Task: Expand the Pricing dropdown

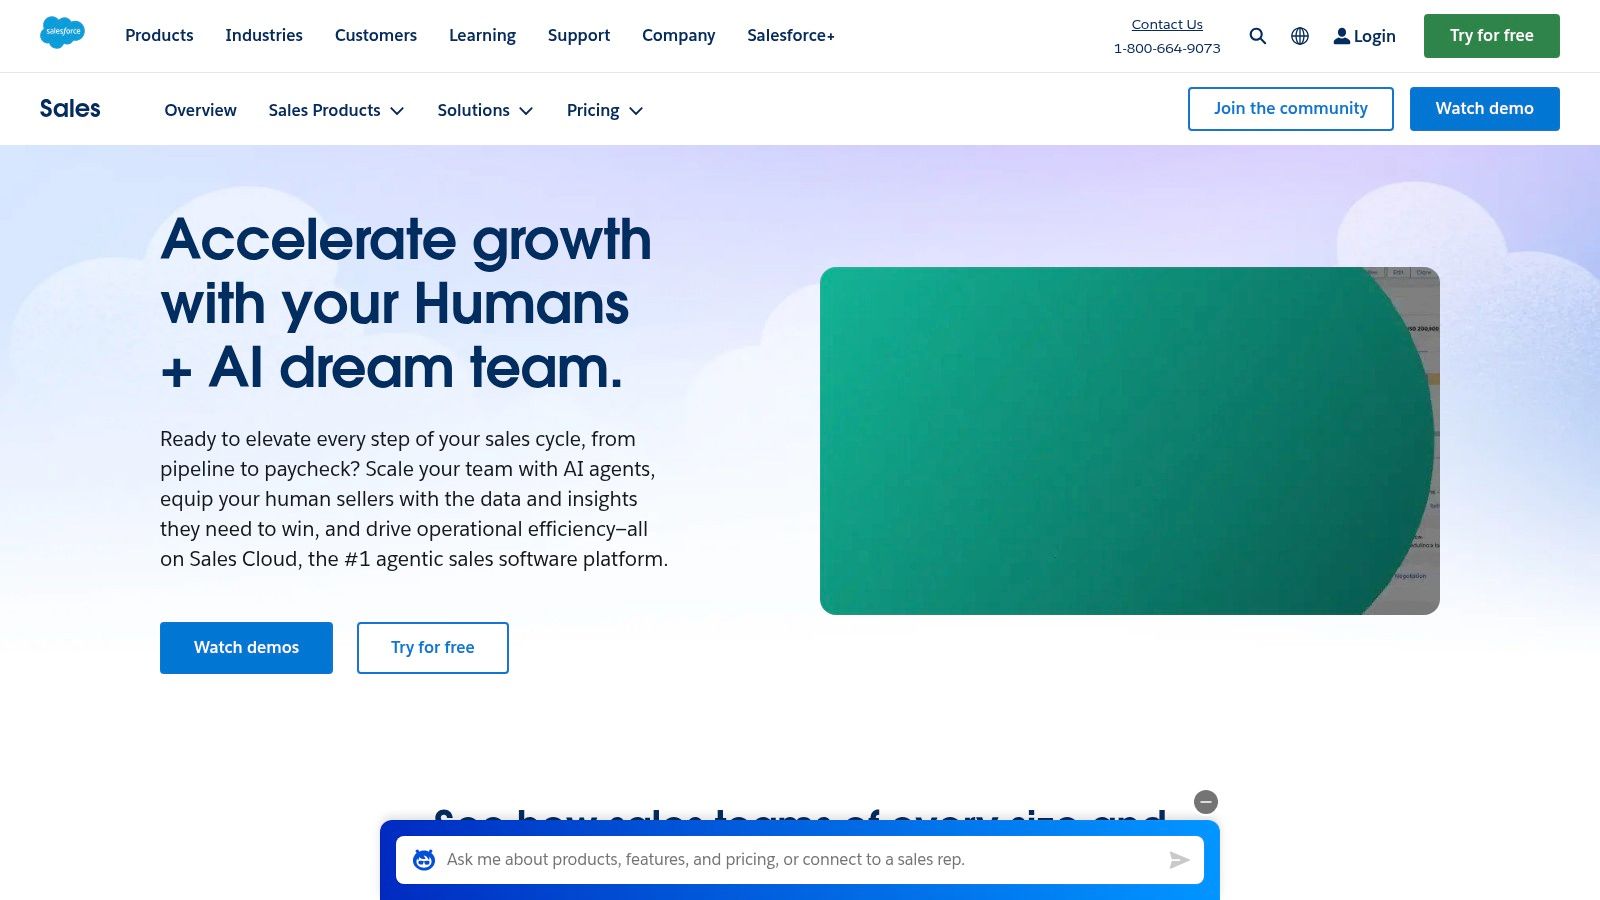Action: coord(604,110)
